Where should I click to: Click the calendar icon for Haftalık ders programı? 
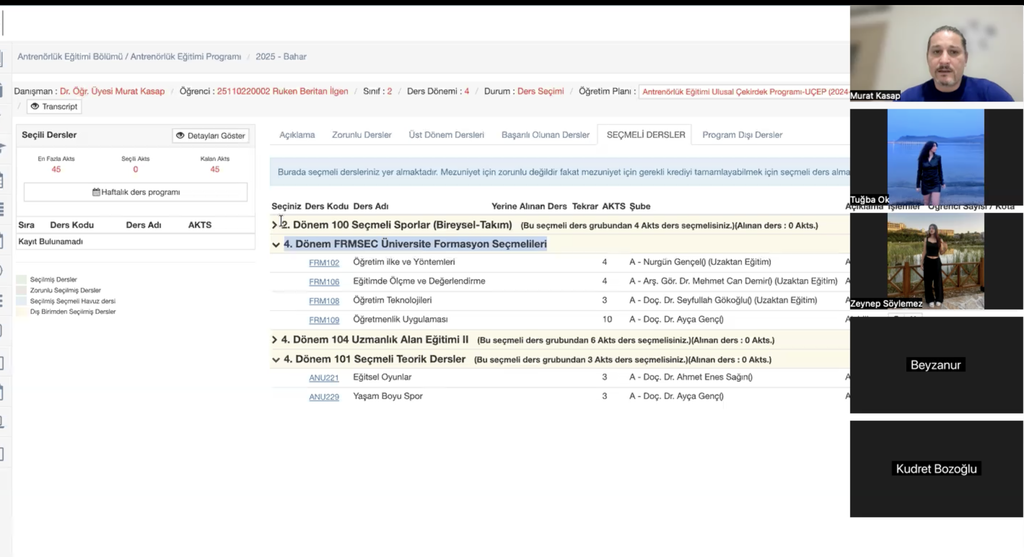[x=96, y=192]
